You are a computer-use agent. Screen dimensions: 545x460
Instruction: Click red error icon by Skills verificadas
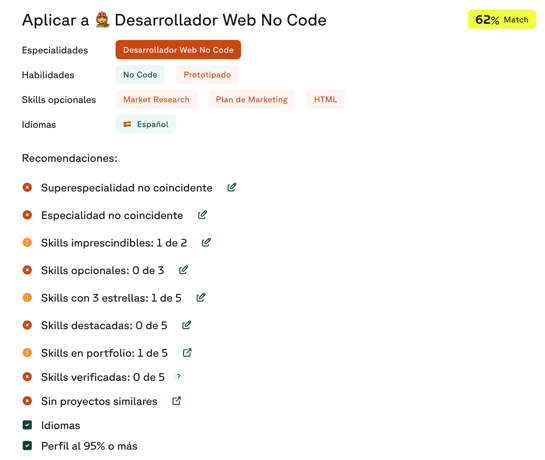27,377
